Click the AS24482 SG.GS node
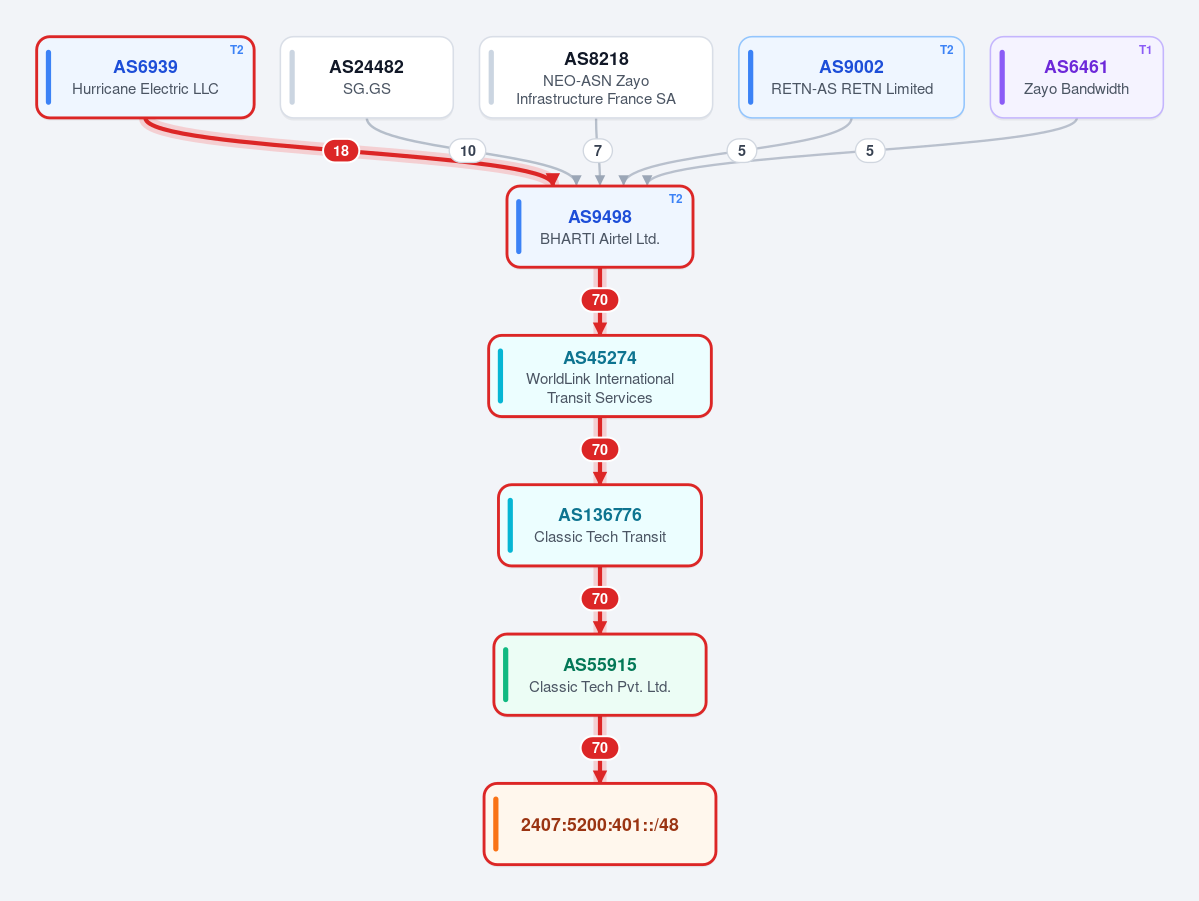The width and height of the screenshot is (1199, 901). (x=367, y=77)
